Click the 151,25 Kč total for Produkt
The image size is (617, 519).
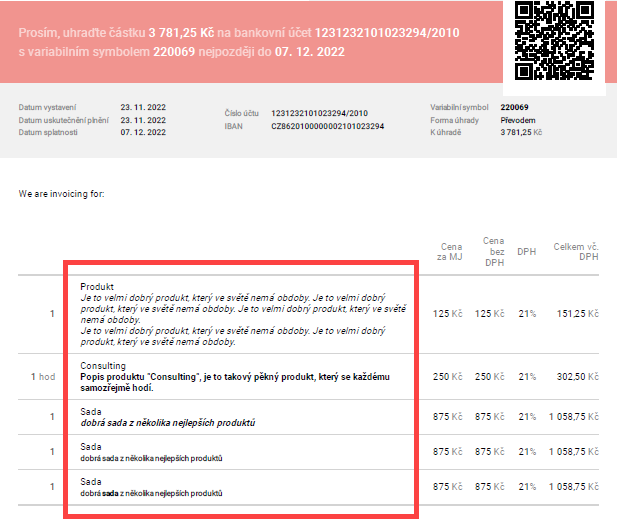[578, 314]
